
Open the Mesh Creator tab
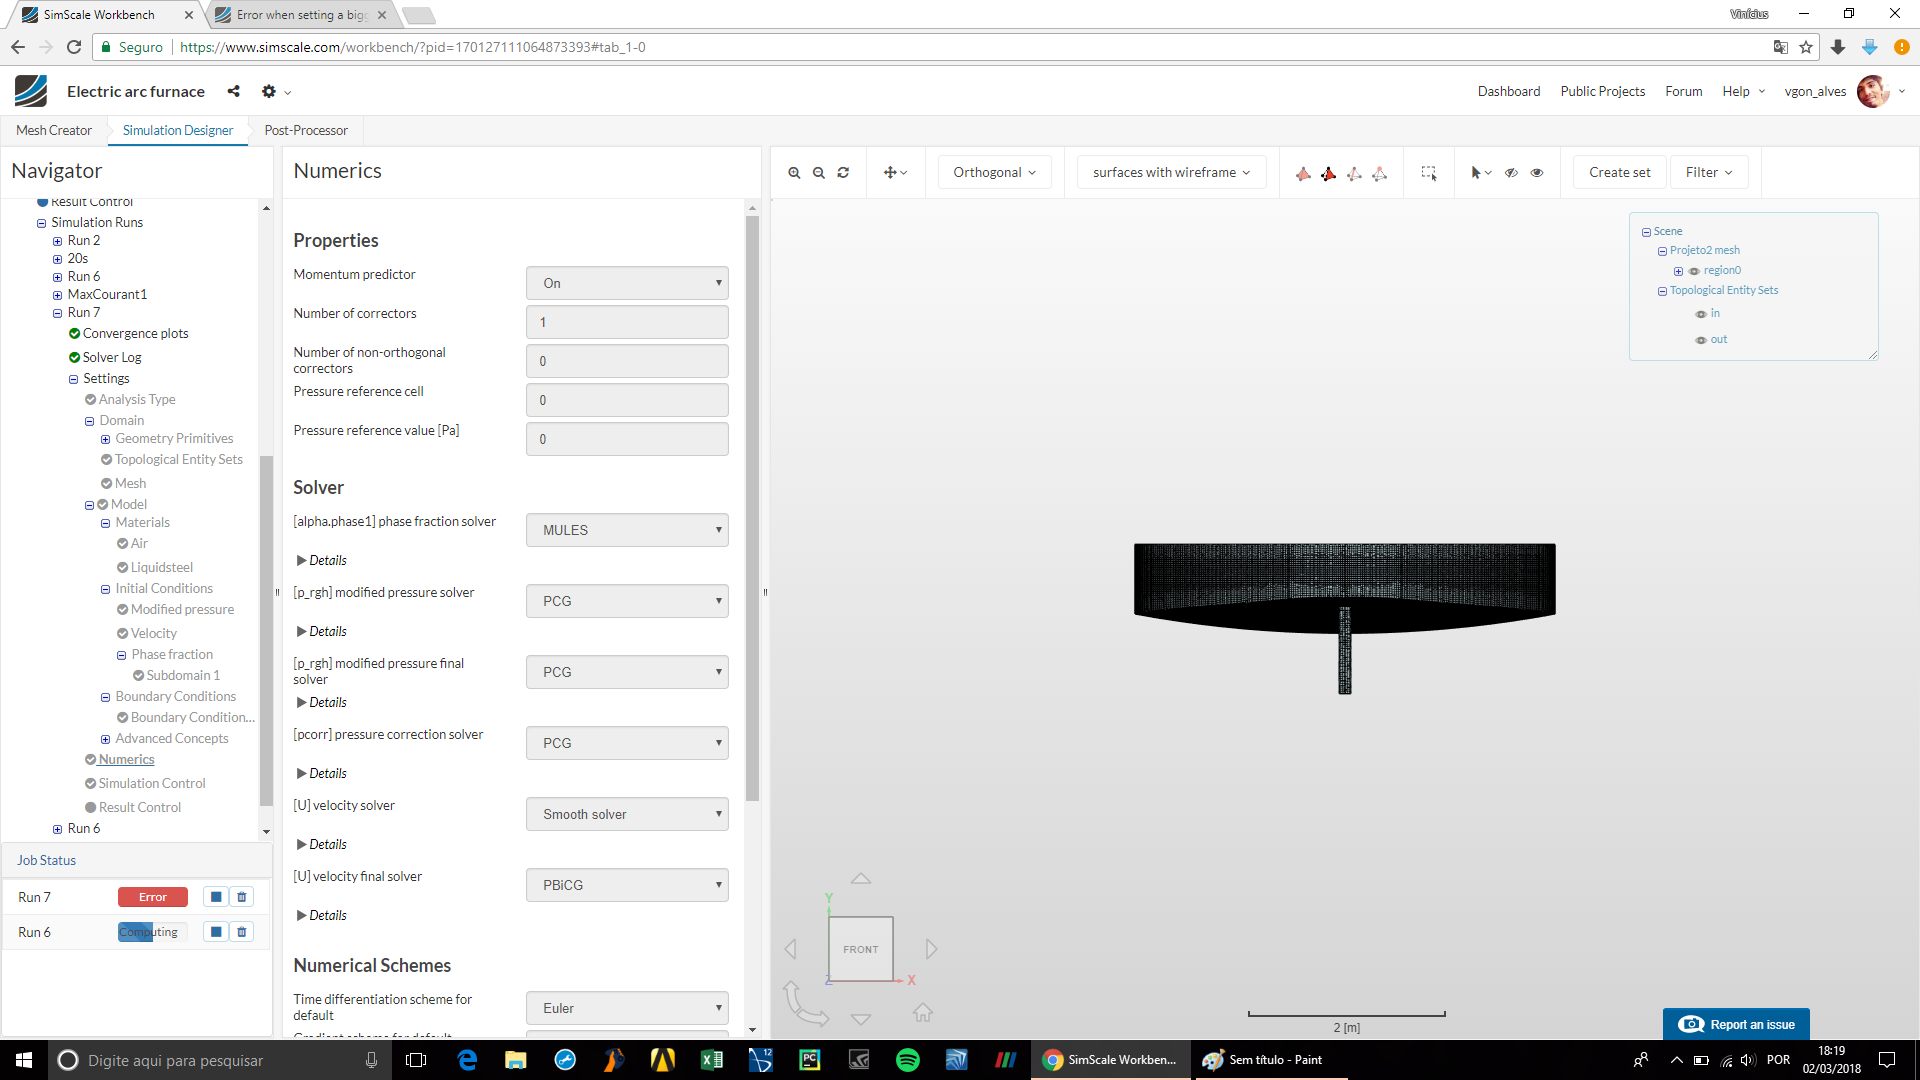pos(54,130)
